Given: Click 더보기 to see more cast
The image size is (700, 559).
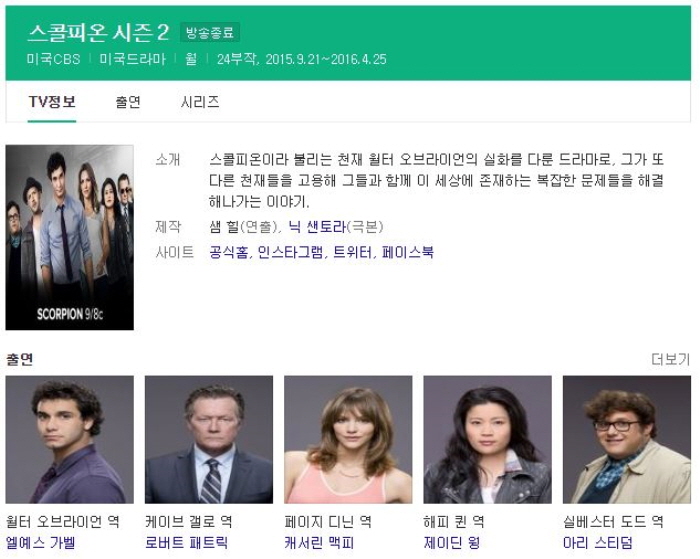Looking at the screenshot, I should [671, 359].
